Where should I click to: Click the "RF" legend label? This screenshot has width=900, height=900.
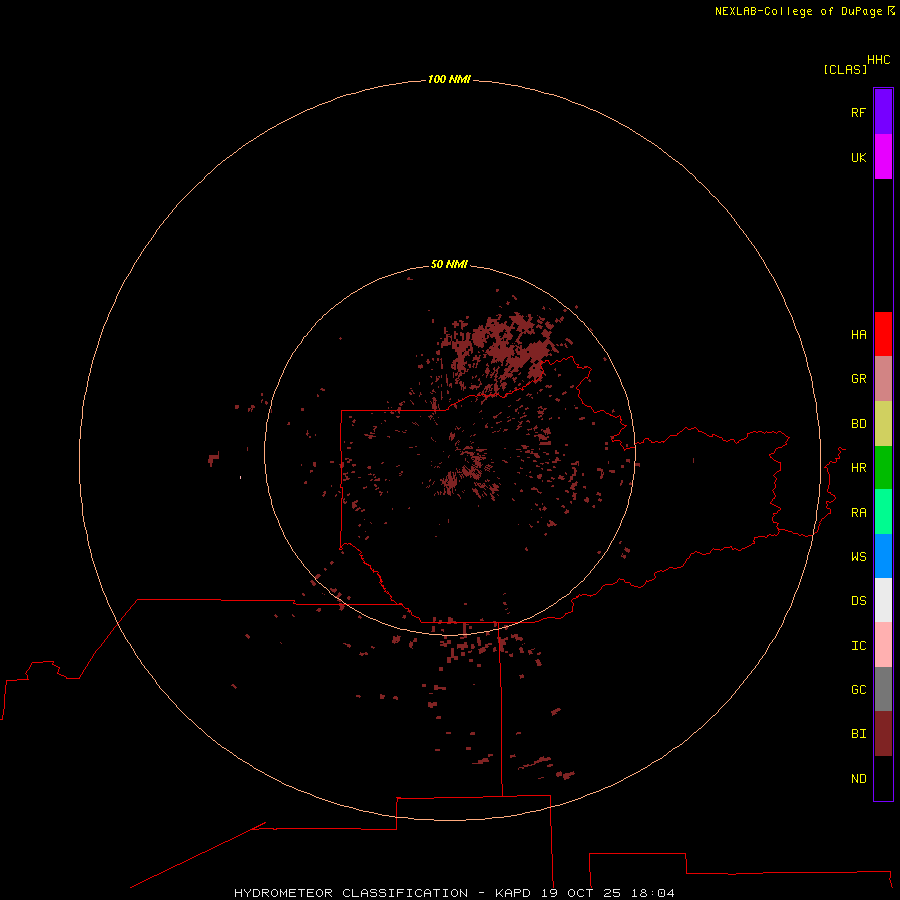[858, 112]
